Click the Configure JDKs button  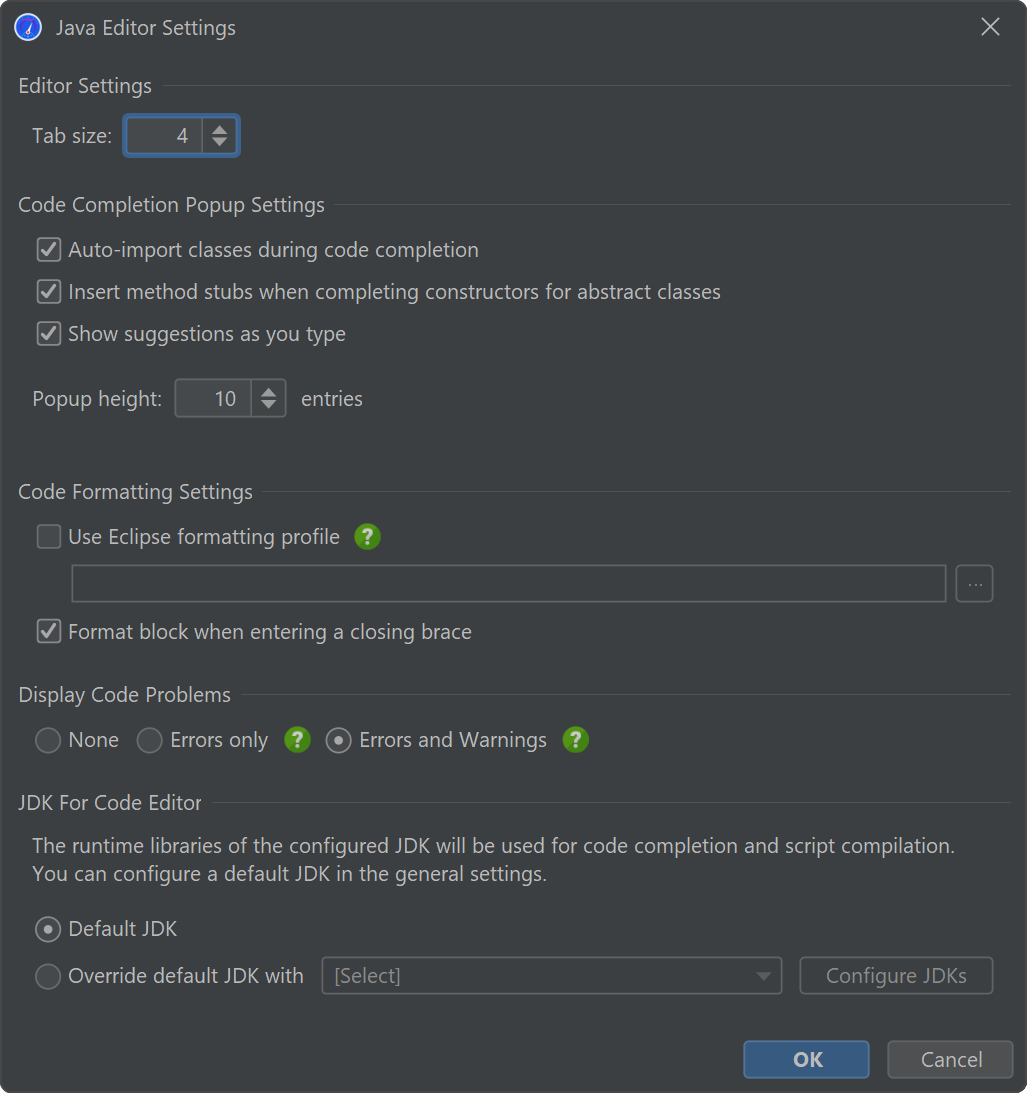click(896, 976)
